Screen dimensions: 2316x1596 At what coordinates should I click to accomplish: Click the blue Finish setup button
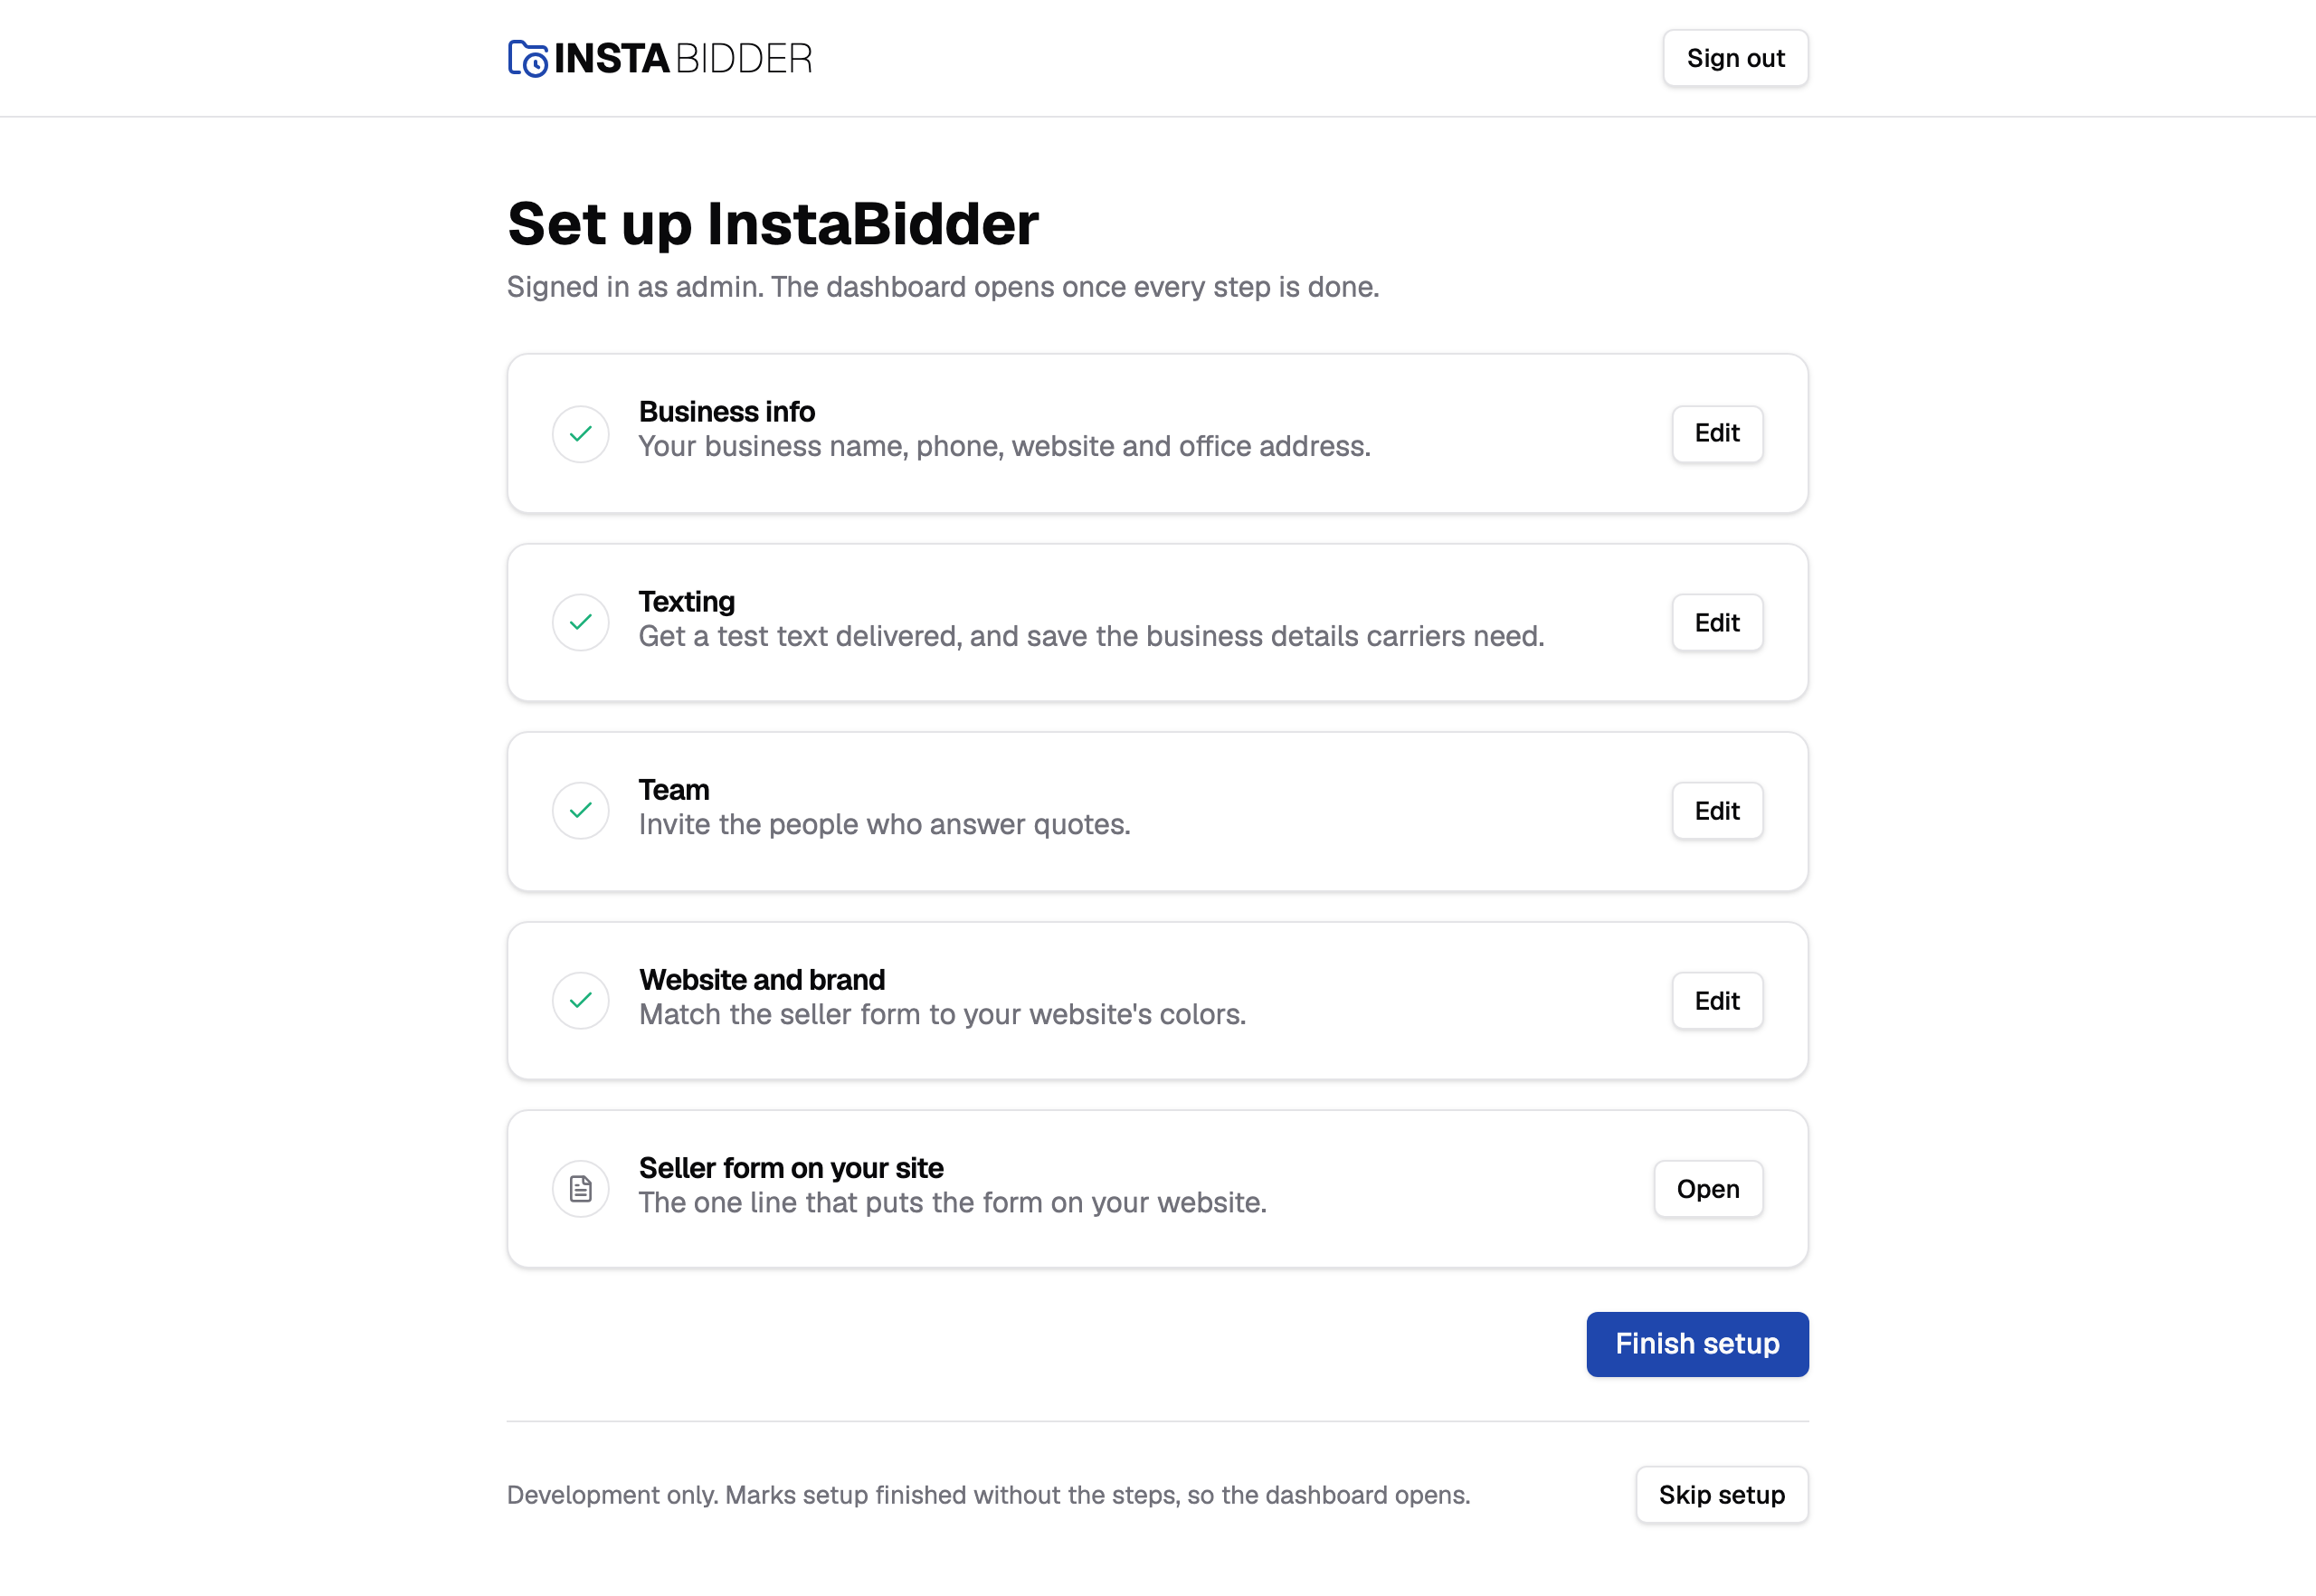click(x=1697, y=1344)
